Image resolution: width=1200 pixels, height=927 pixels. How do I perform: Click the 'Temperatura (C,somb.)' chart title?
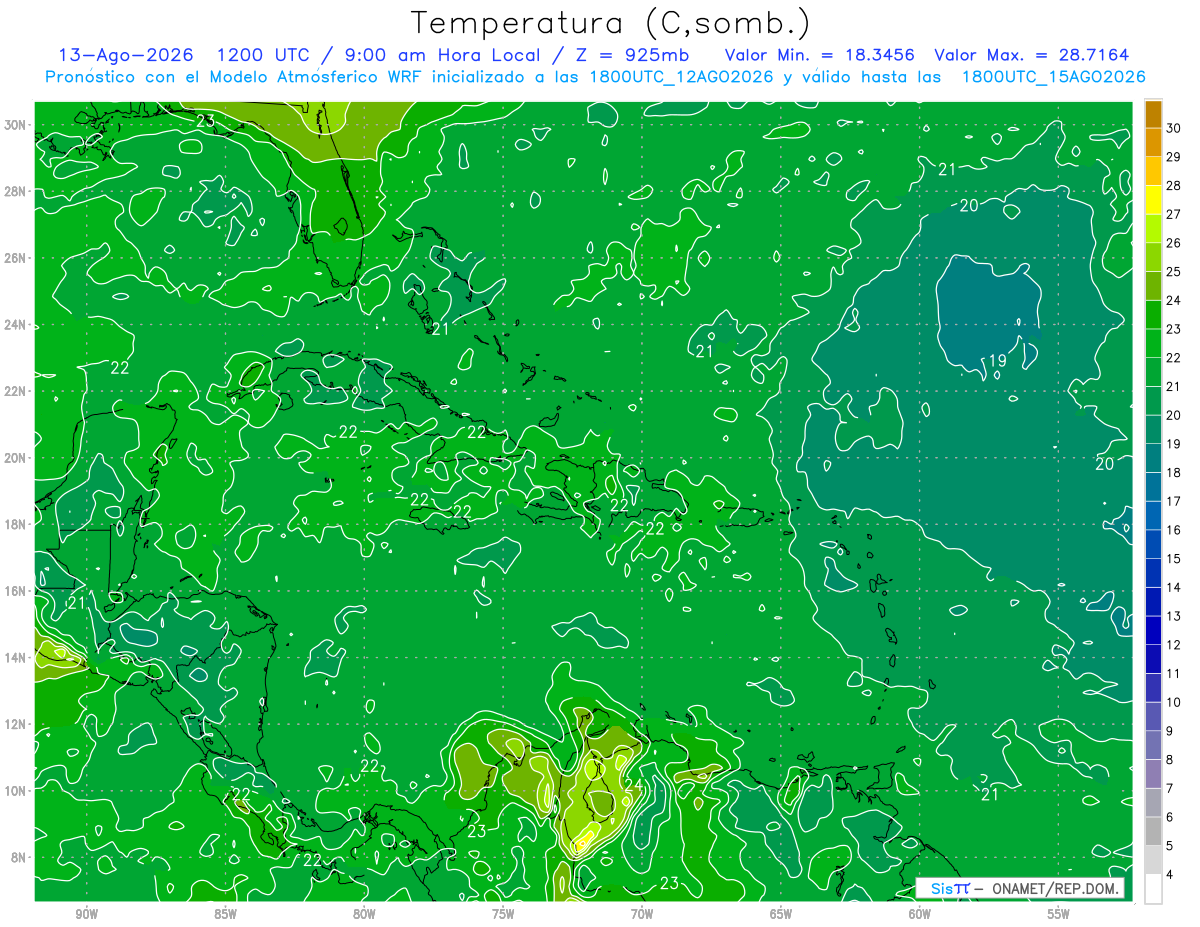click(610, 23)
